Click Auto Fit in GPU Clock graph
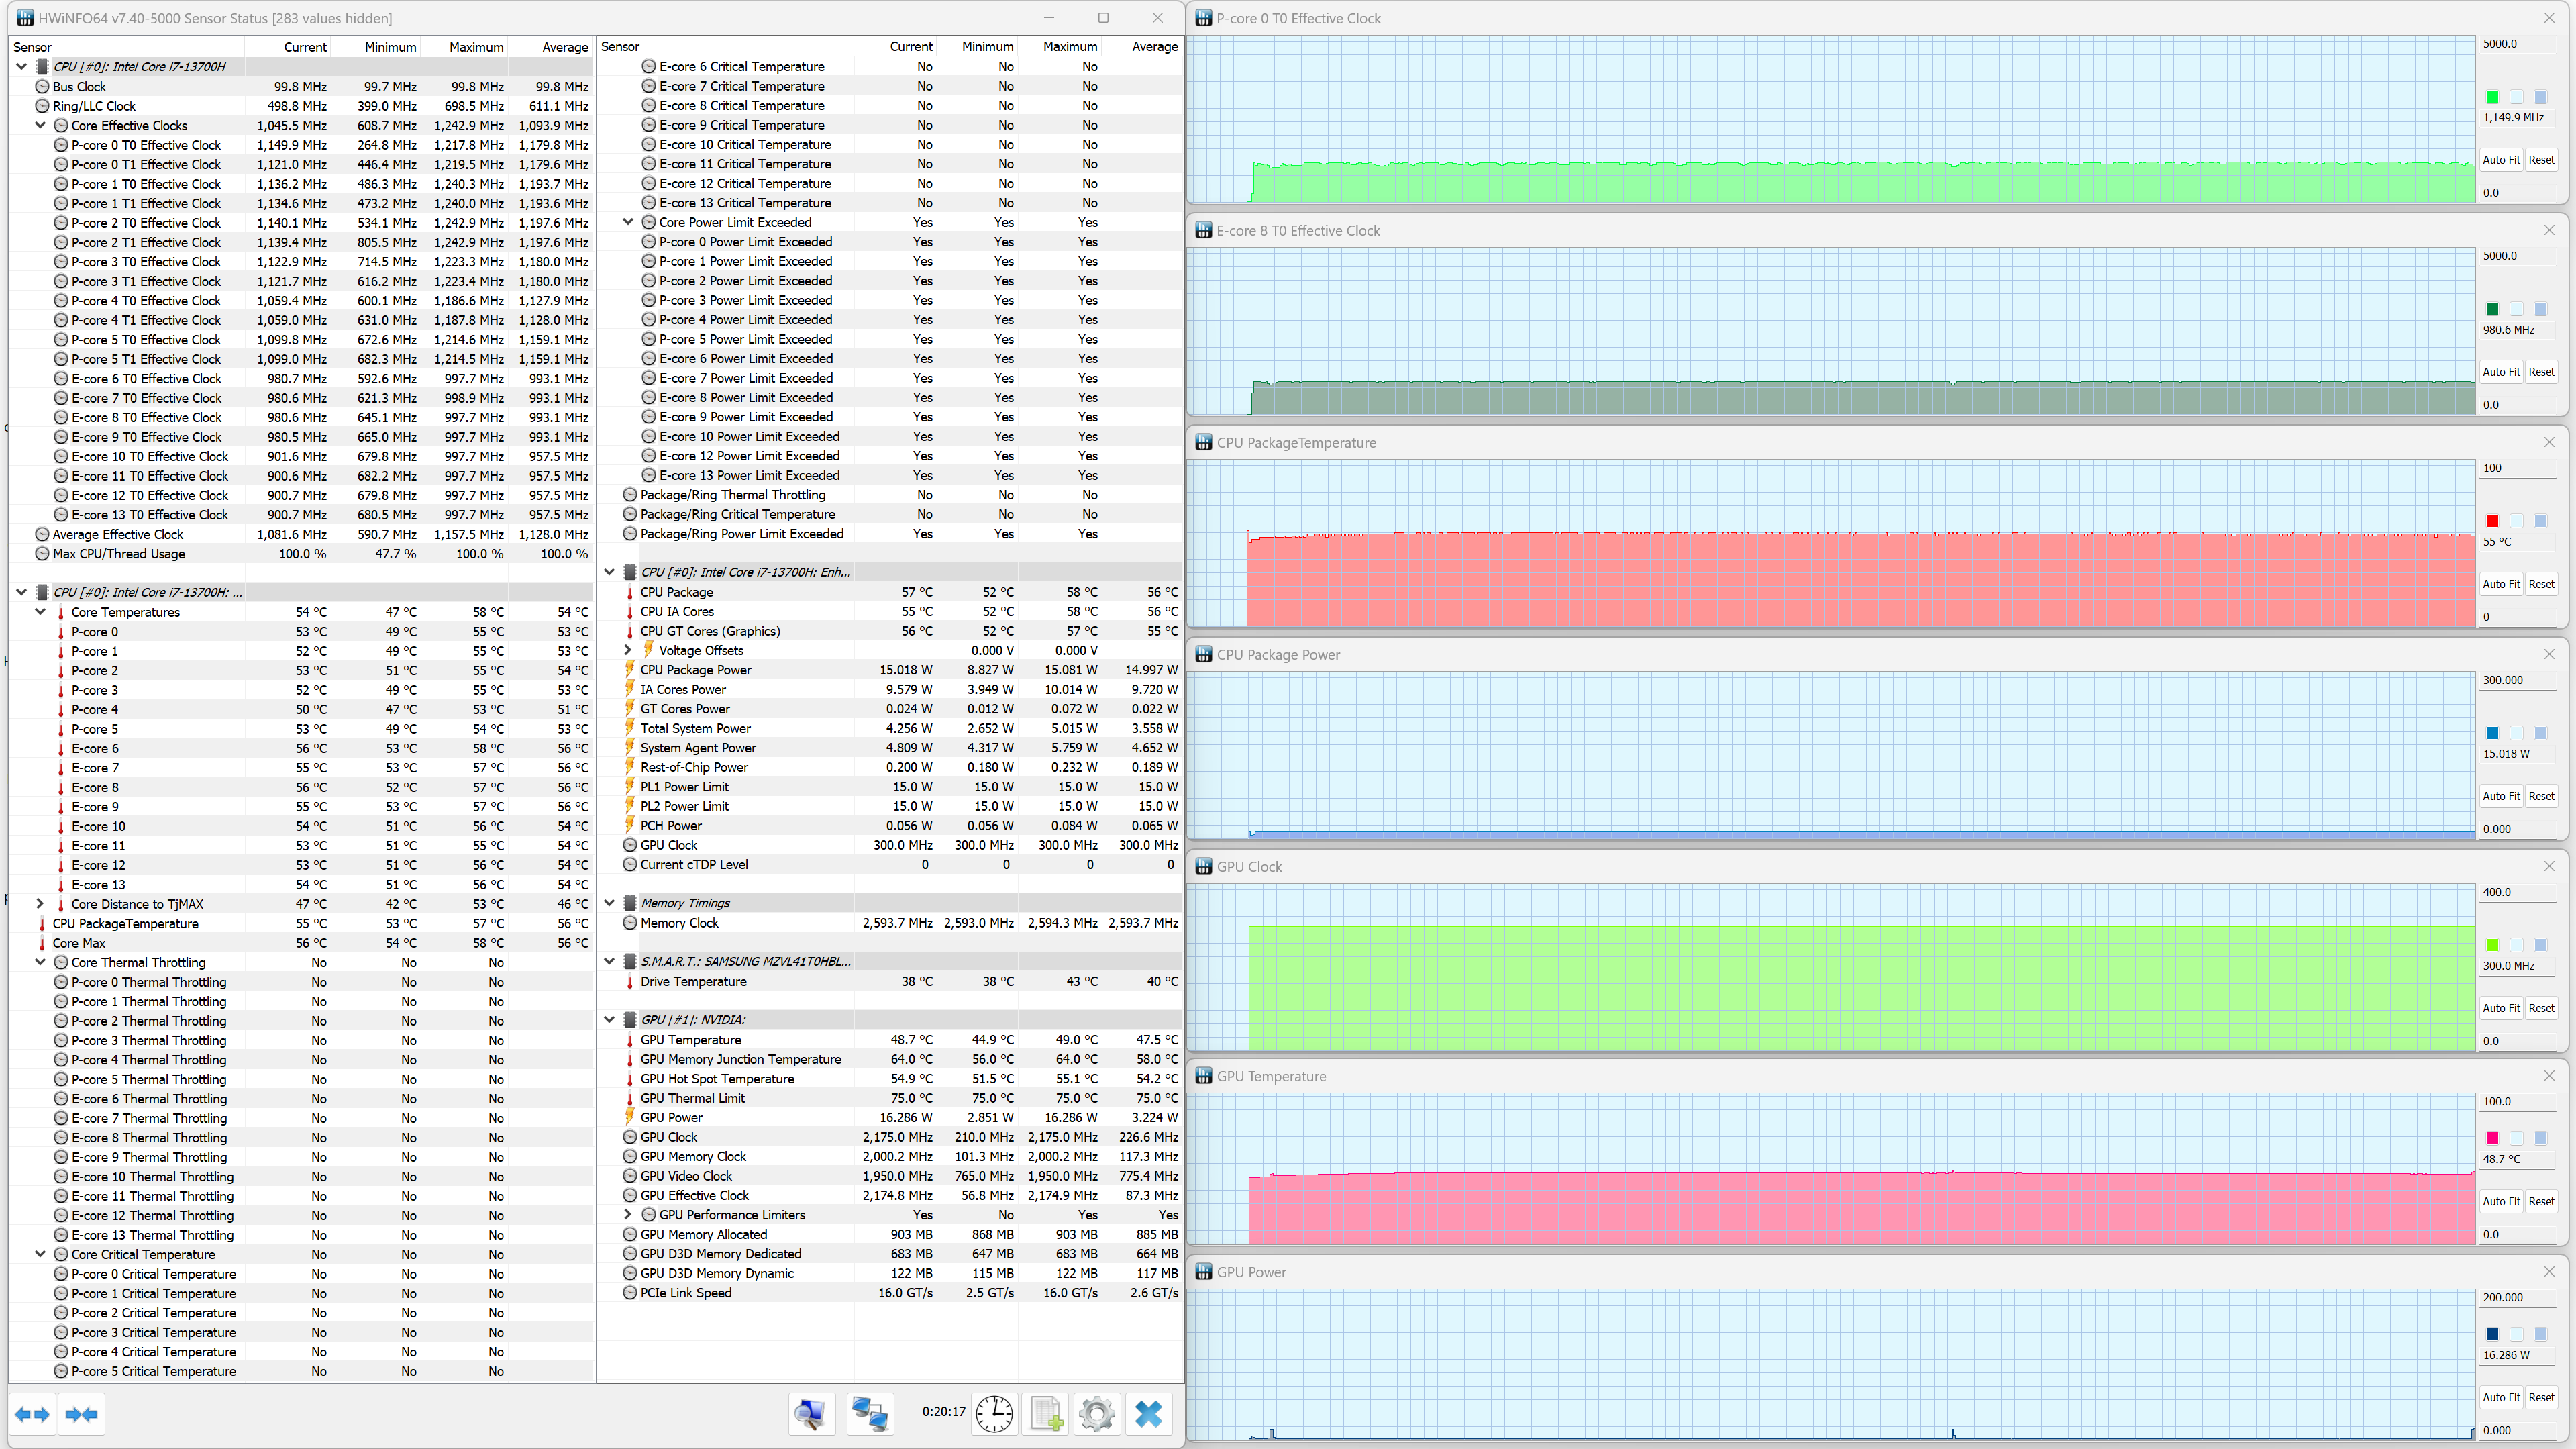 coord(2501,1008)
